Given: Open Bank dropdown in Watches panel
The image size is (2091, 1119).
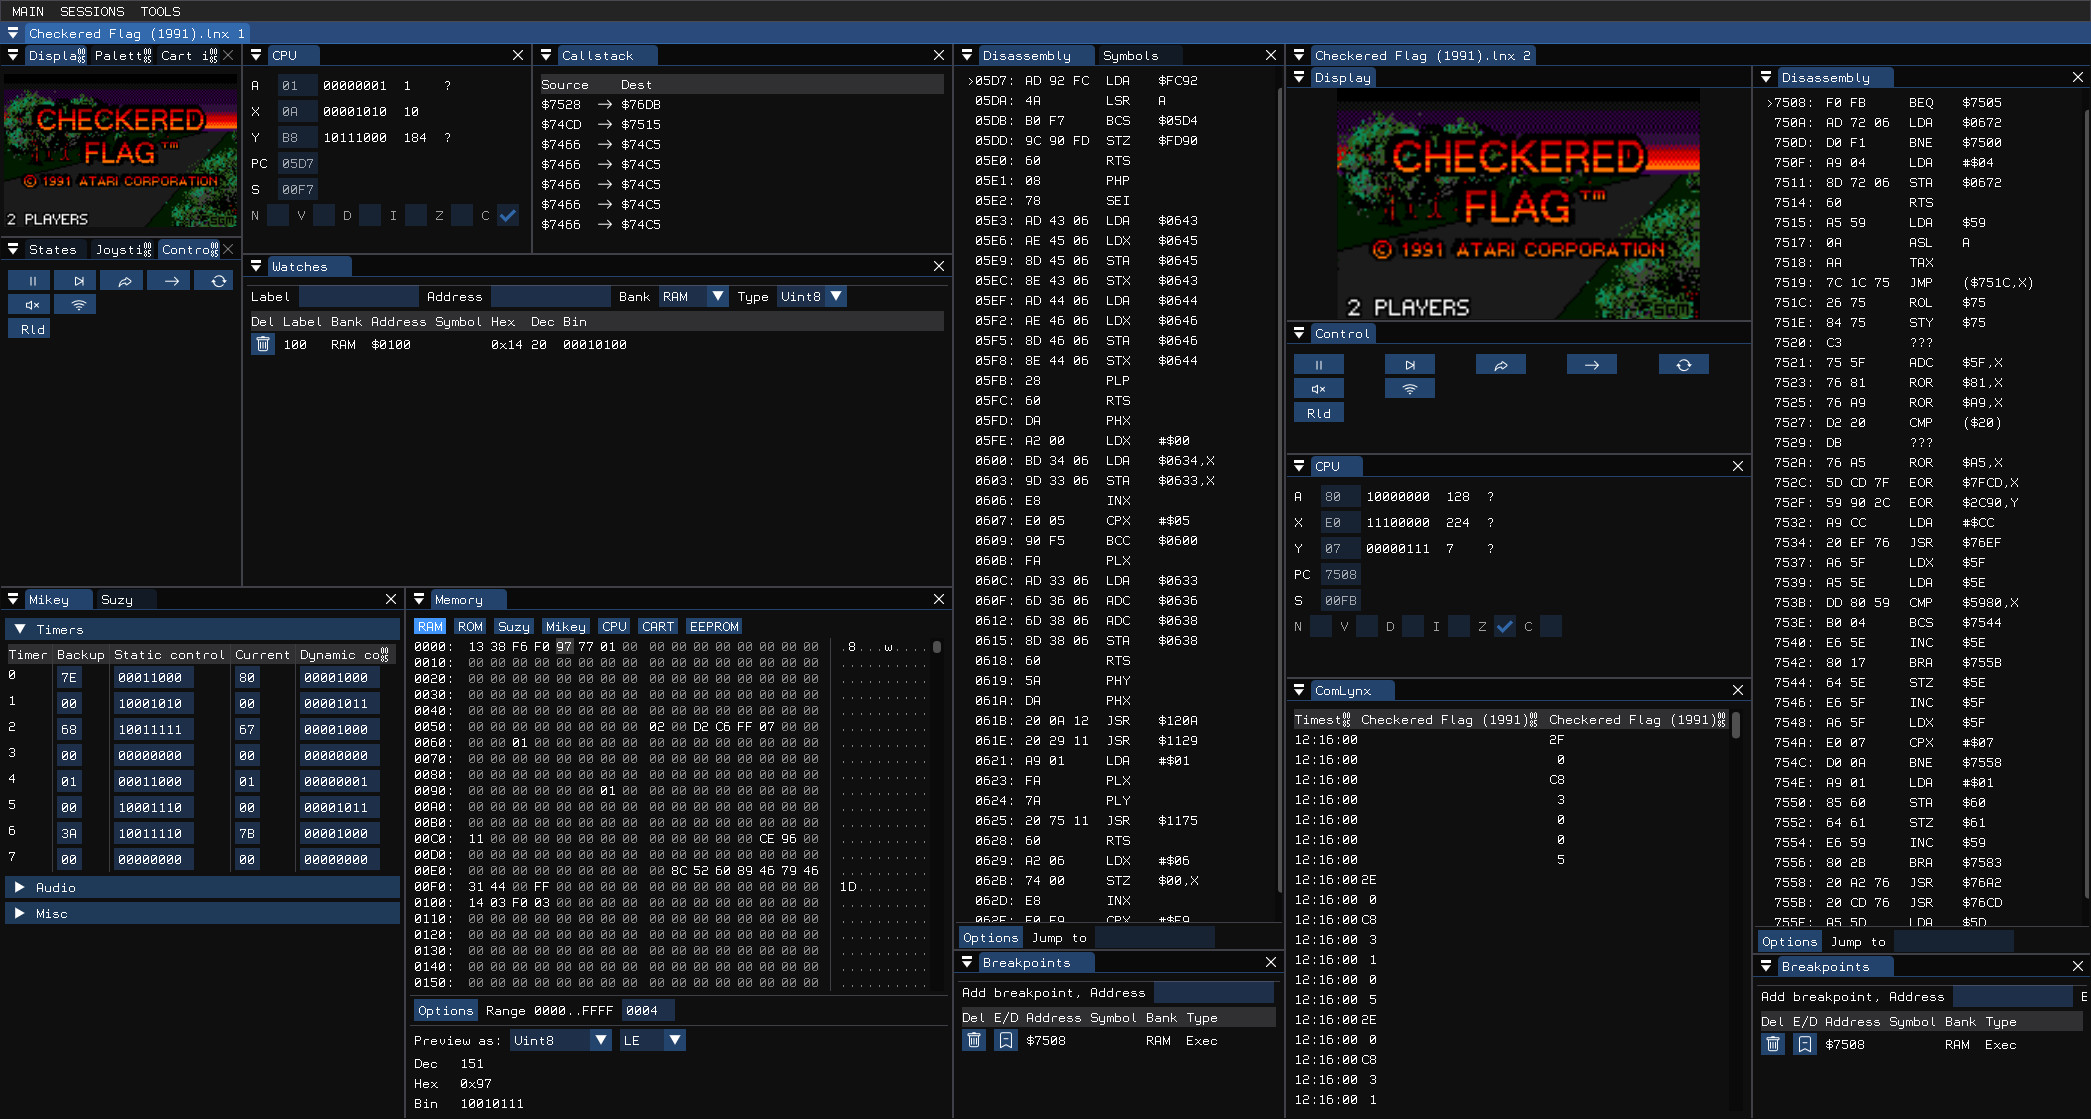Looking at the screenshot, I should click(693, 296).
